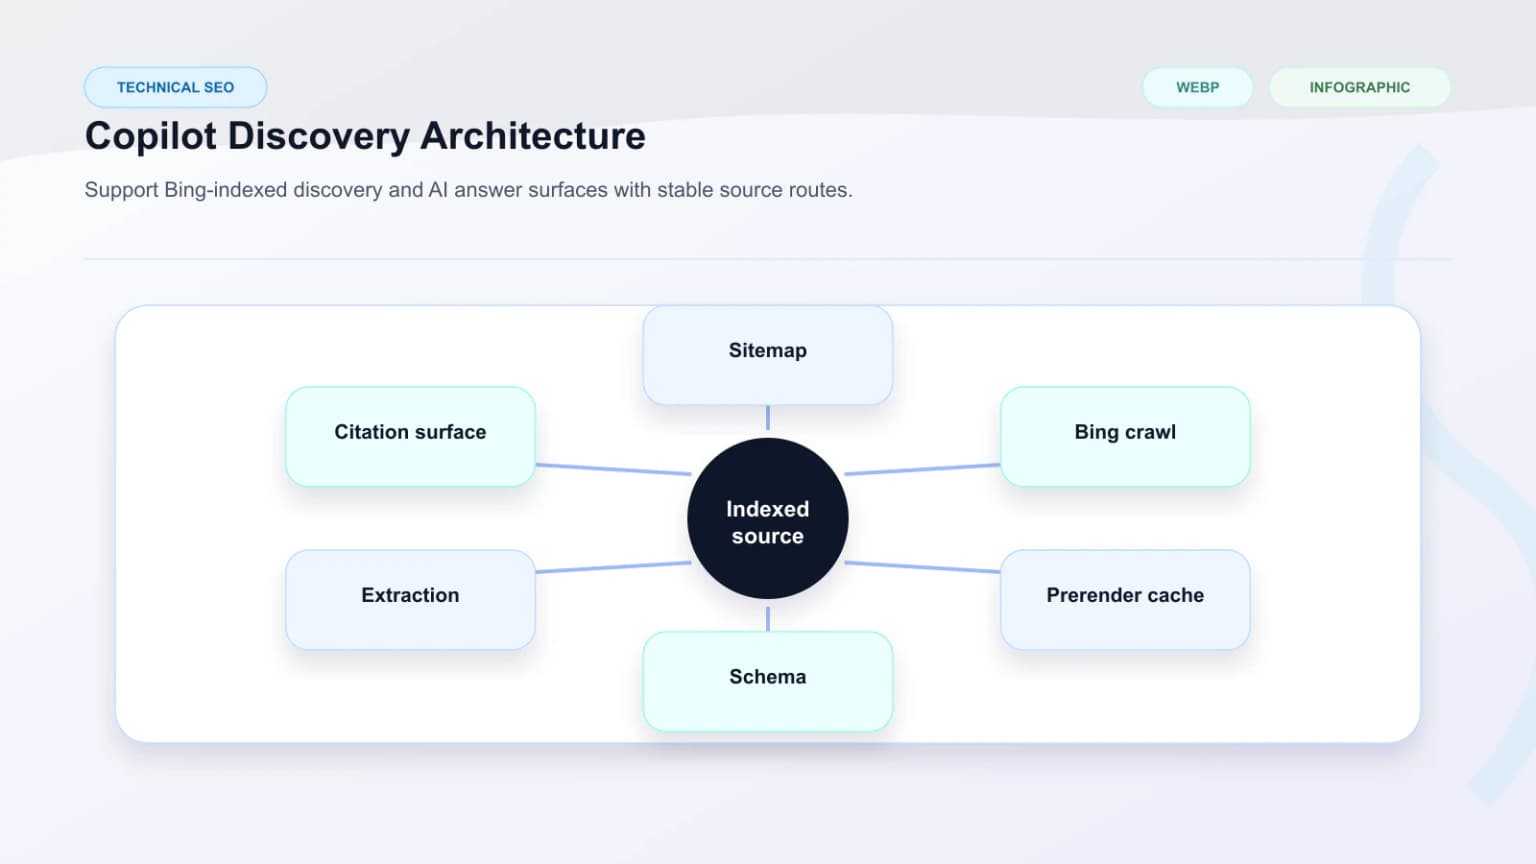The height and width of the screenshot is (864, 1536).
Task: Click the subtitle about Bing-indexed discovery
Action: pyautogui.click(x=468, y=190)
